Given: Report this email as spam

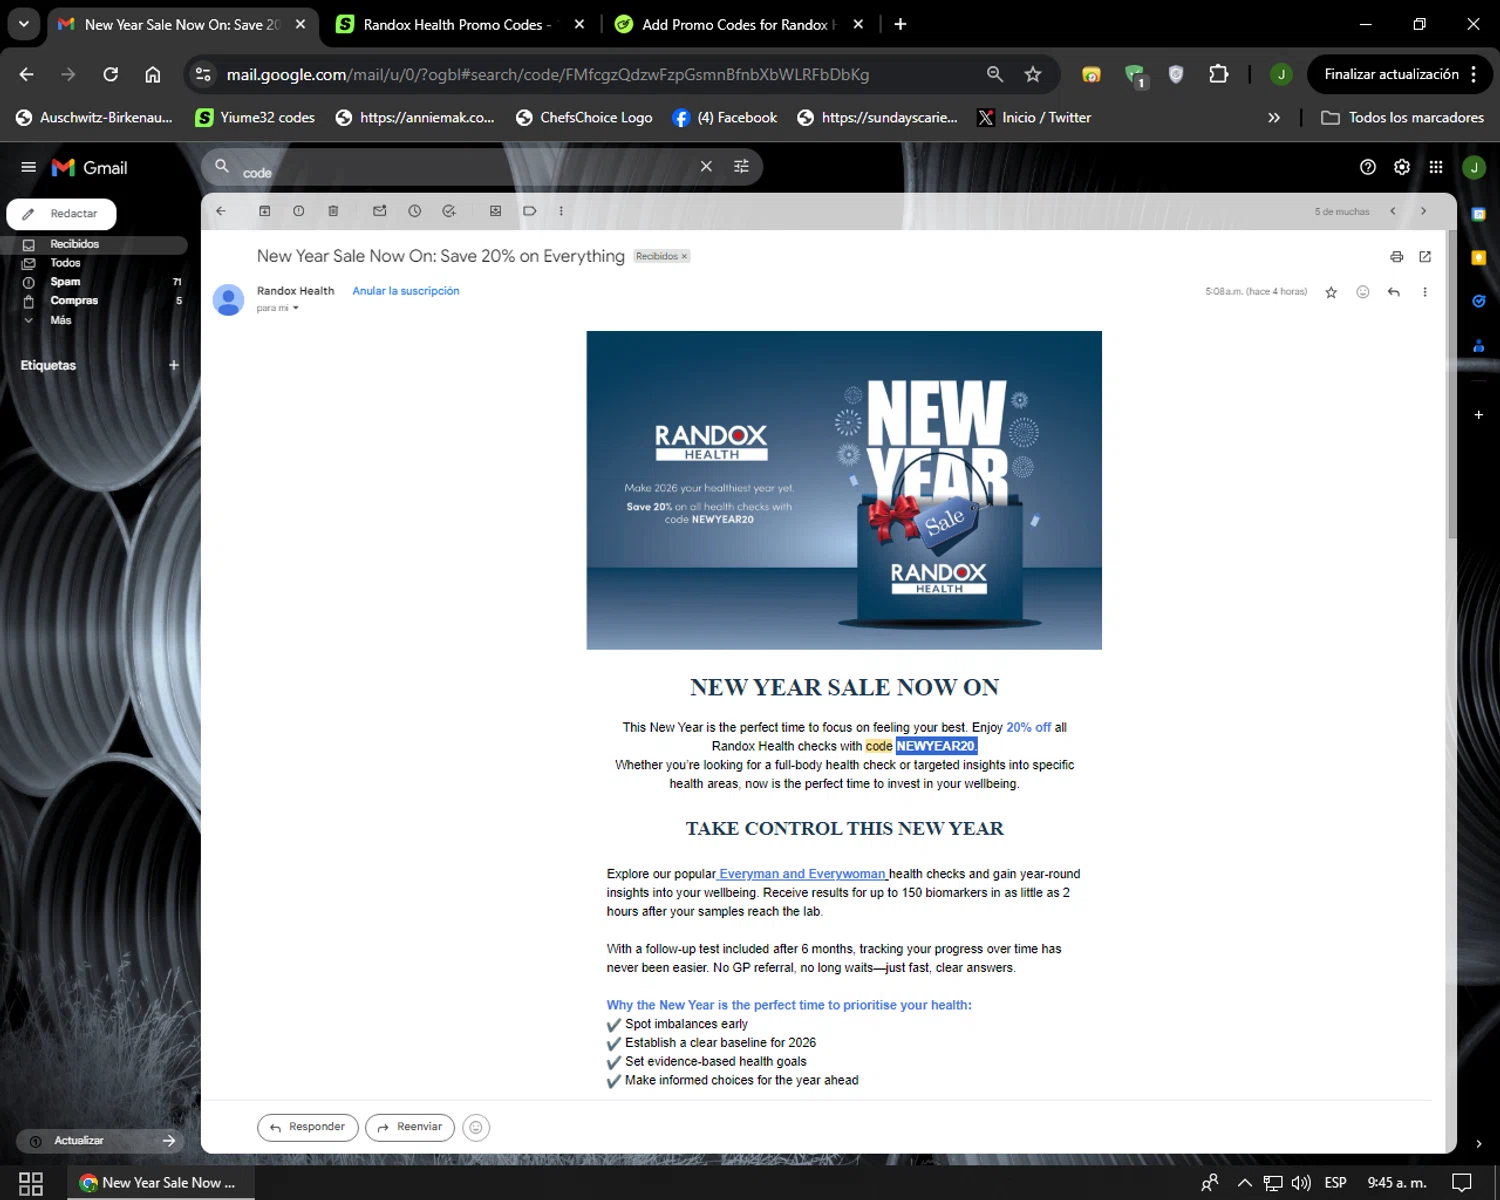Looking at the screenshot, I should [x=299, y=211].
